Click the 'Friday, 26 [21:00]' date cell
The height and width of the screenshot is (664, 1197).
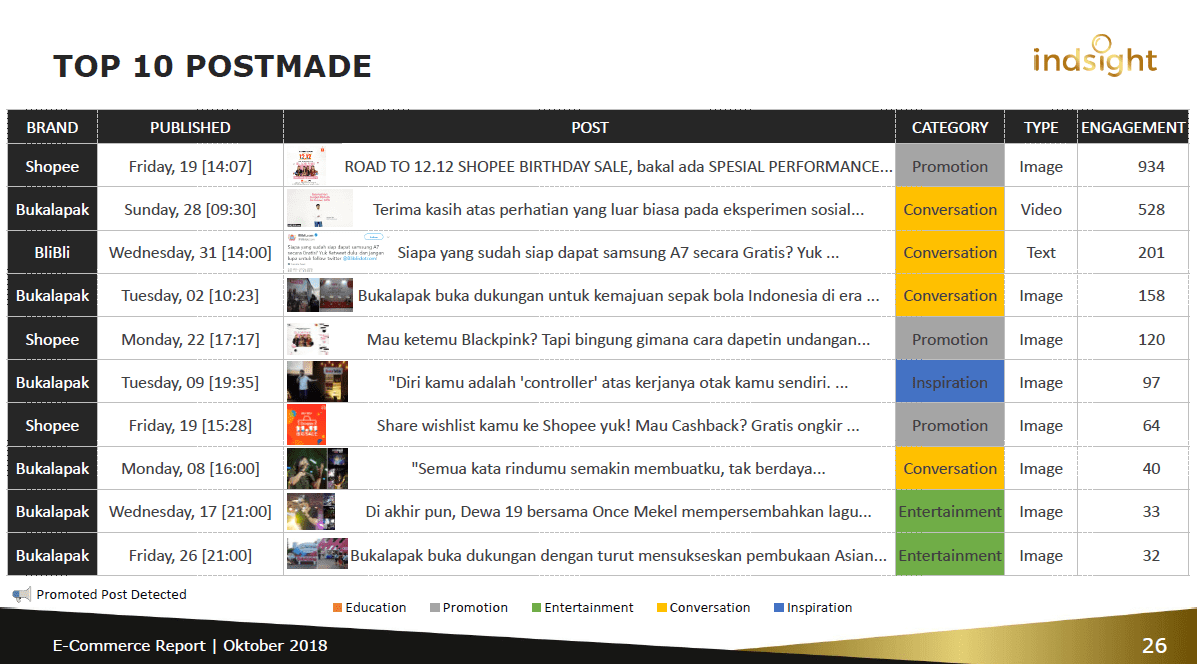pyautogui.click(x=190, y=555)
